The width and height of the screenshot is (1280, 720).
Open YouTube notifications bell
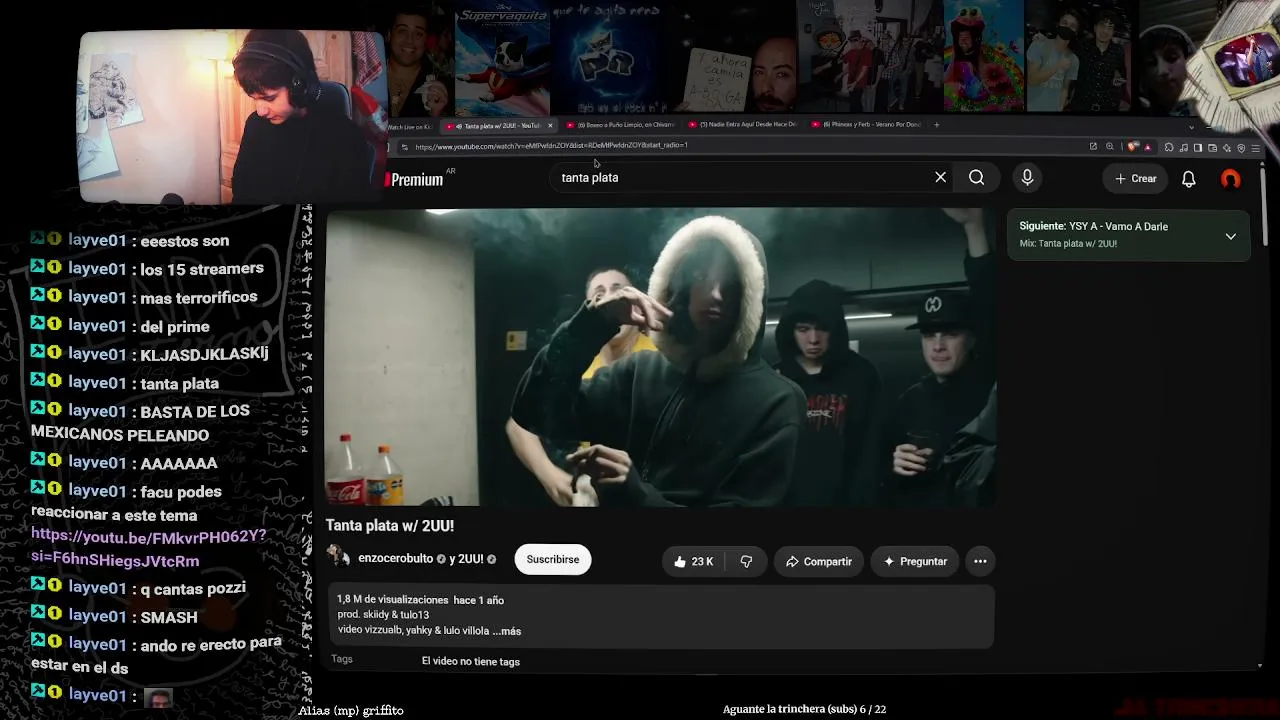(1189, 179)
